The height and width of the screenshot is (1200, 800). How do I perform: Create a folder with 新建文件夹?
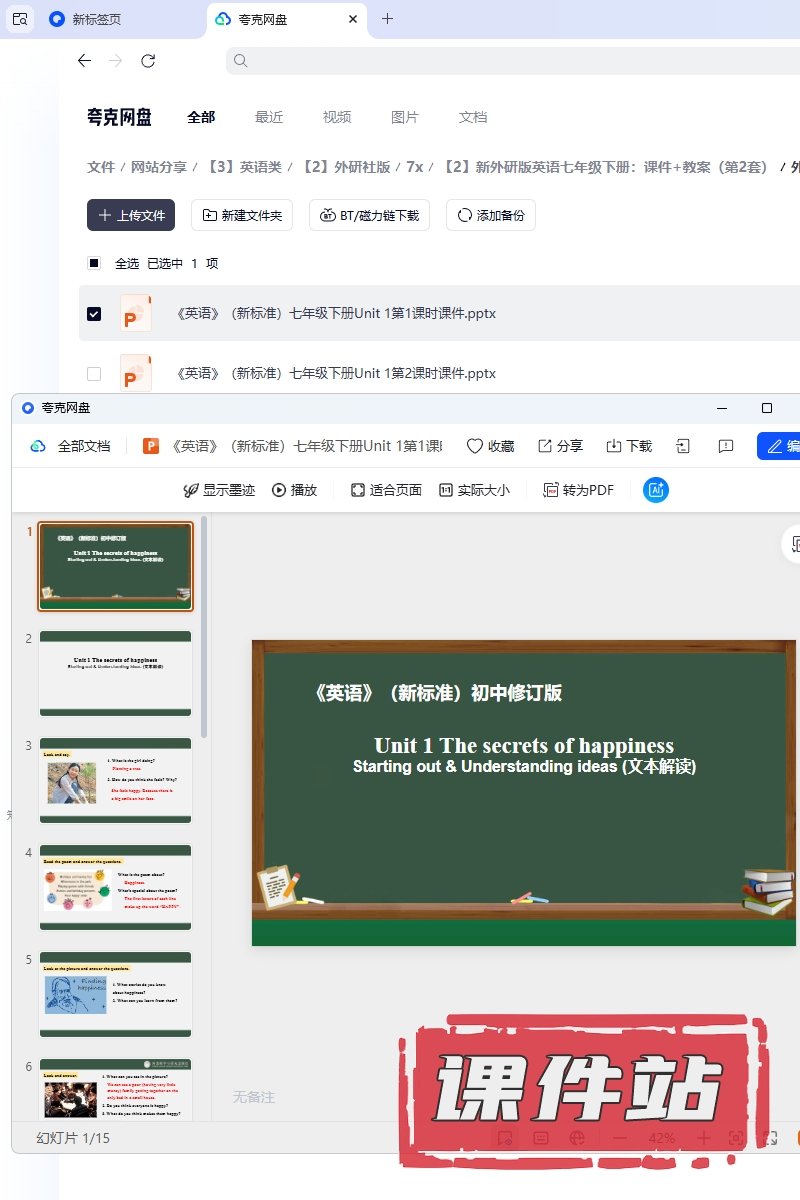(242, 215)
